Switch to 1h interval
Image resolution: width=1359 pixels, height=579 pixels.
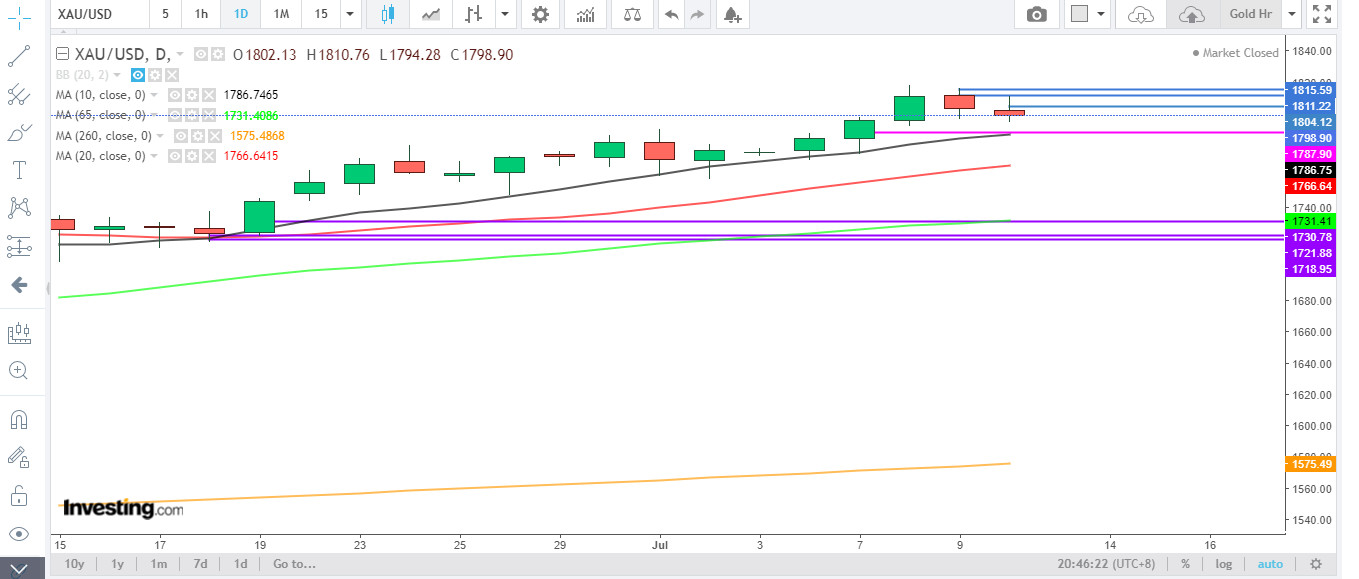[202, 14]
